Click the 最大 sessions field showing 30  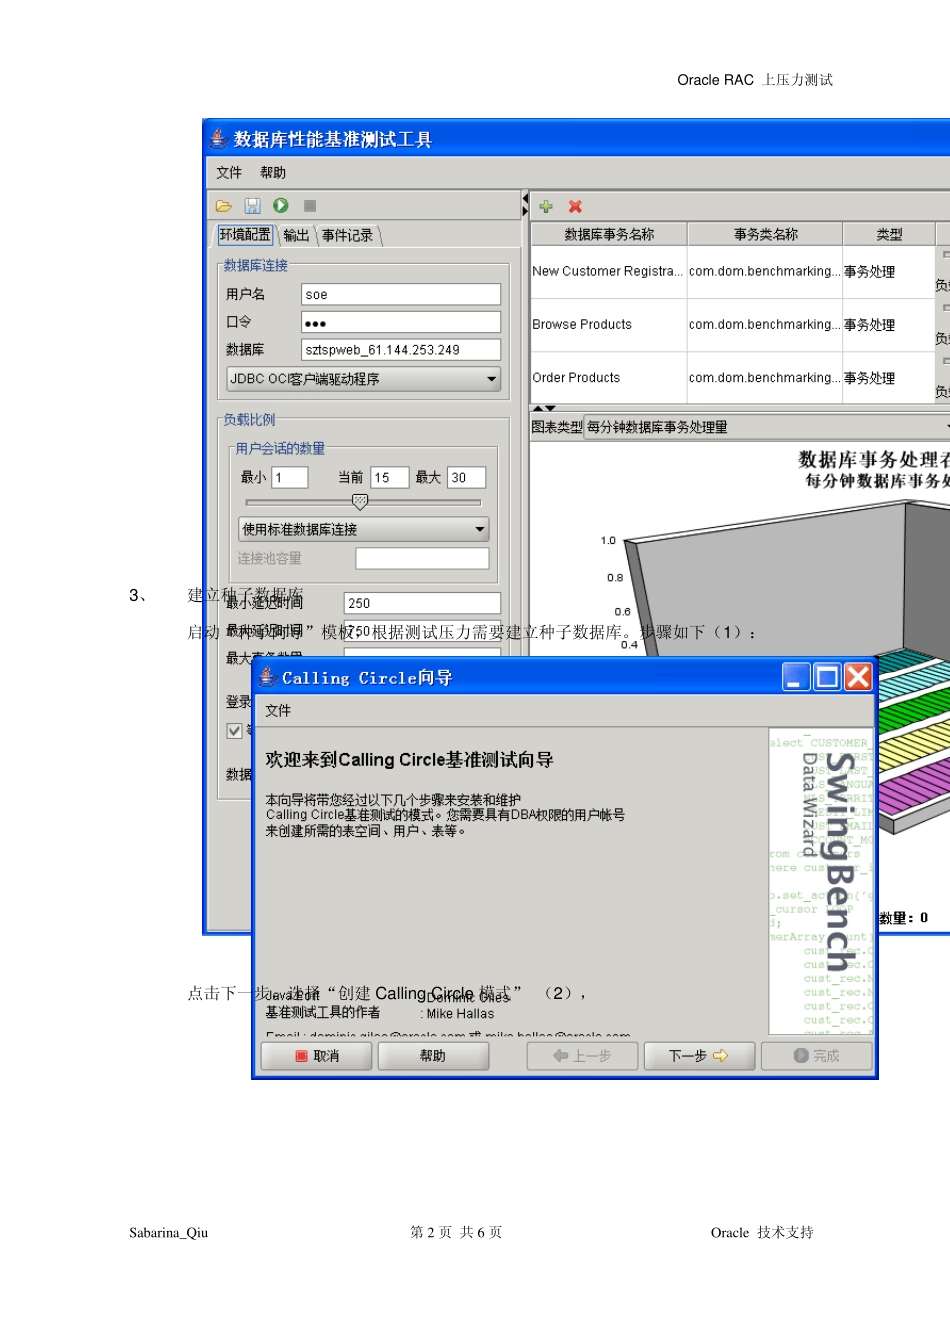pyautogui.click(x=466, y=478)
